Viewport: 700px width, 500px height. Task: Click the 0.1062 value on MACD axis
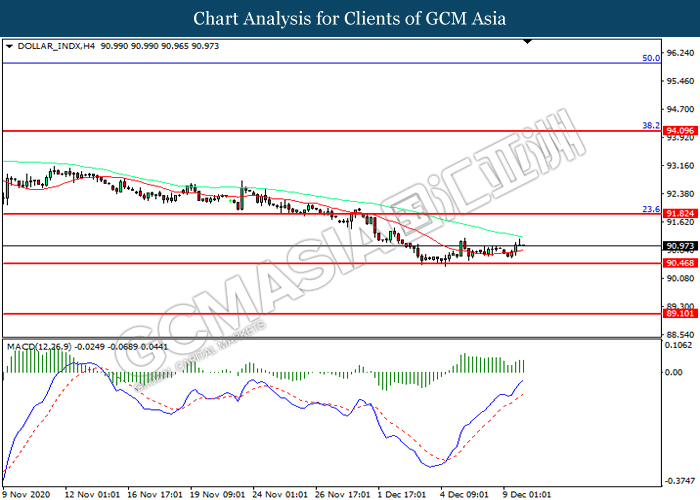[679, 346]
